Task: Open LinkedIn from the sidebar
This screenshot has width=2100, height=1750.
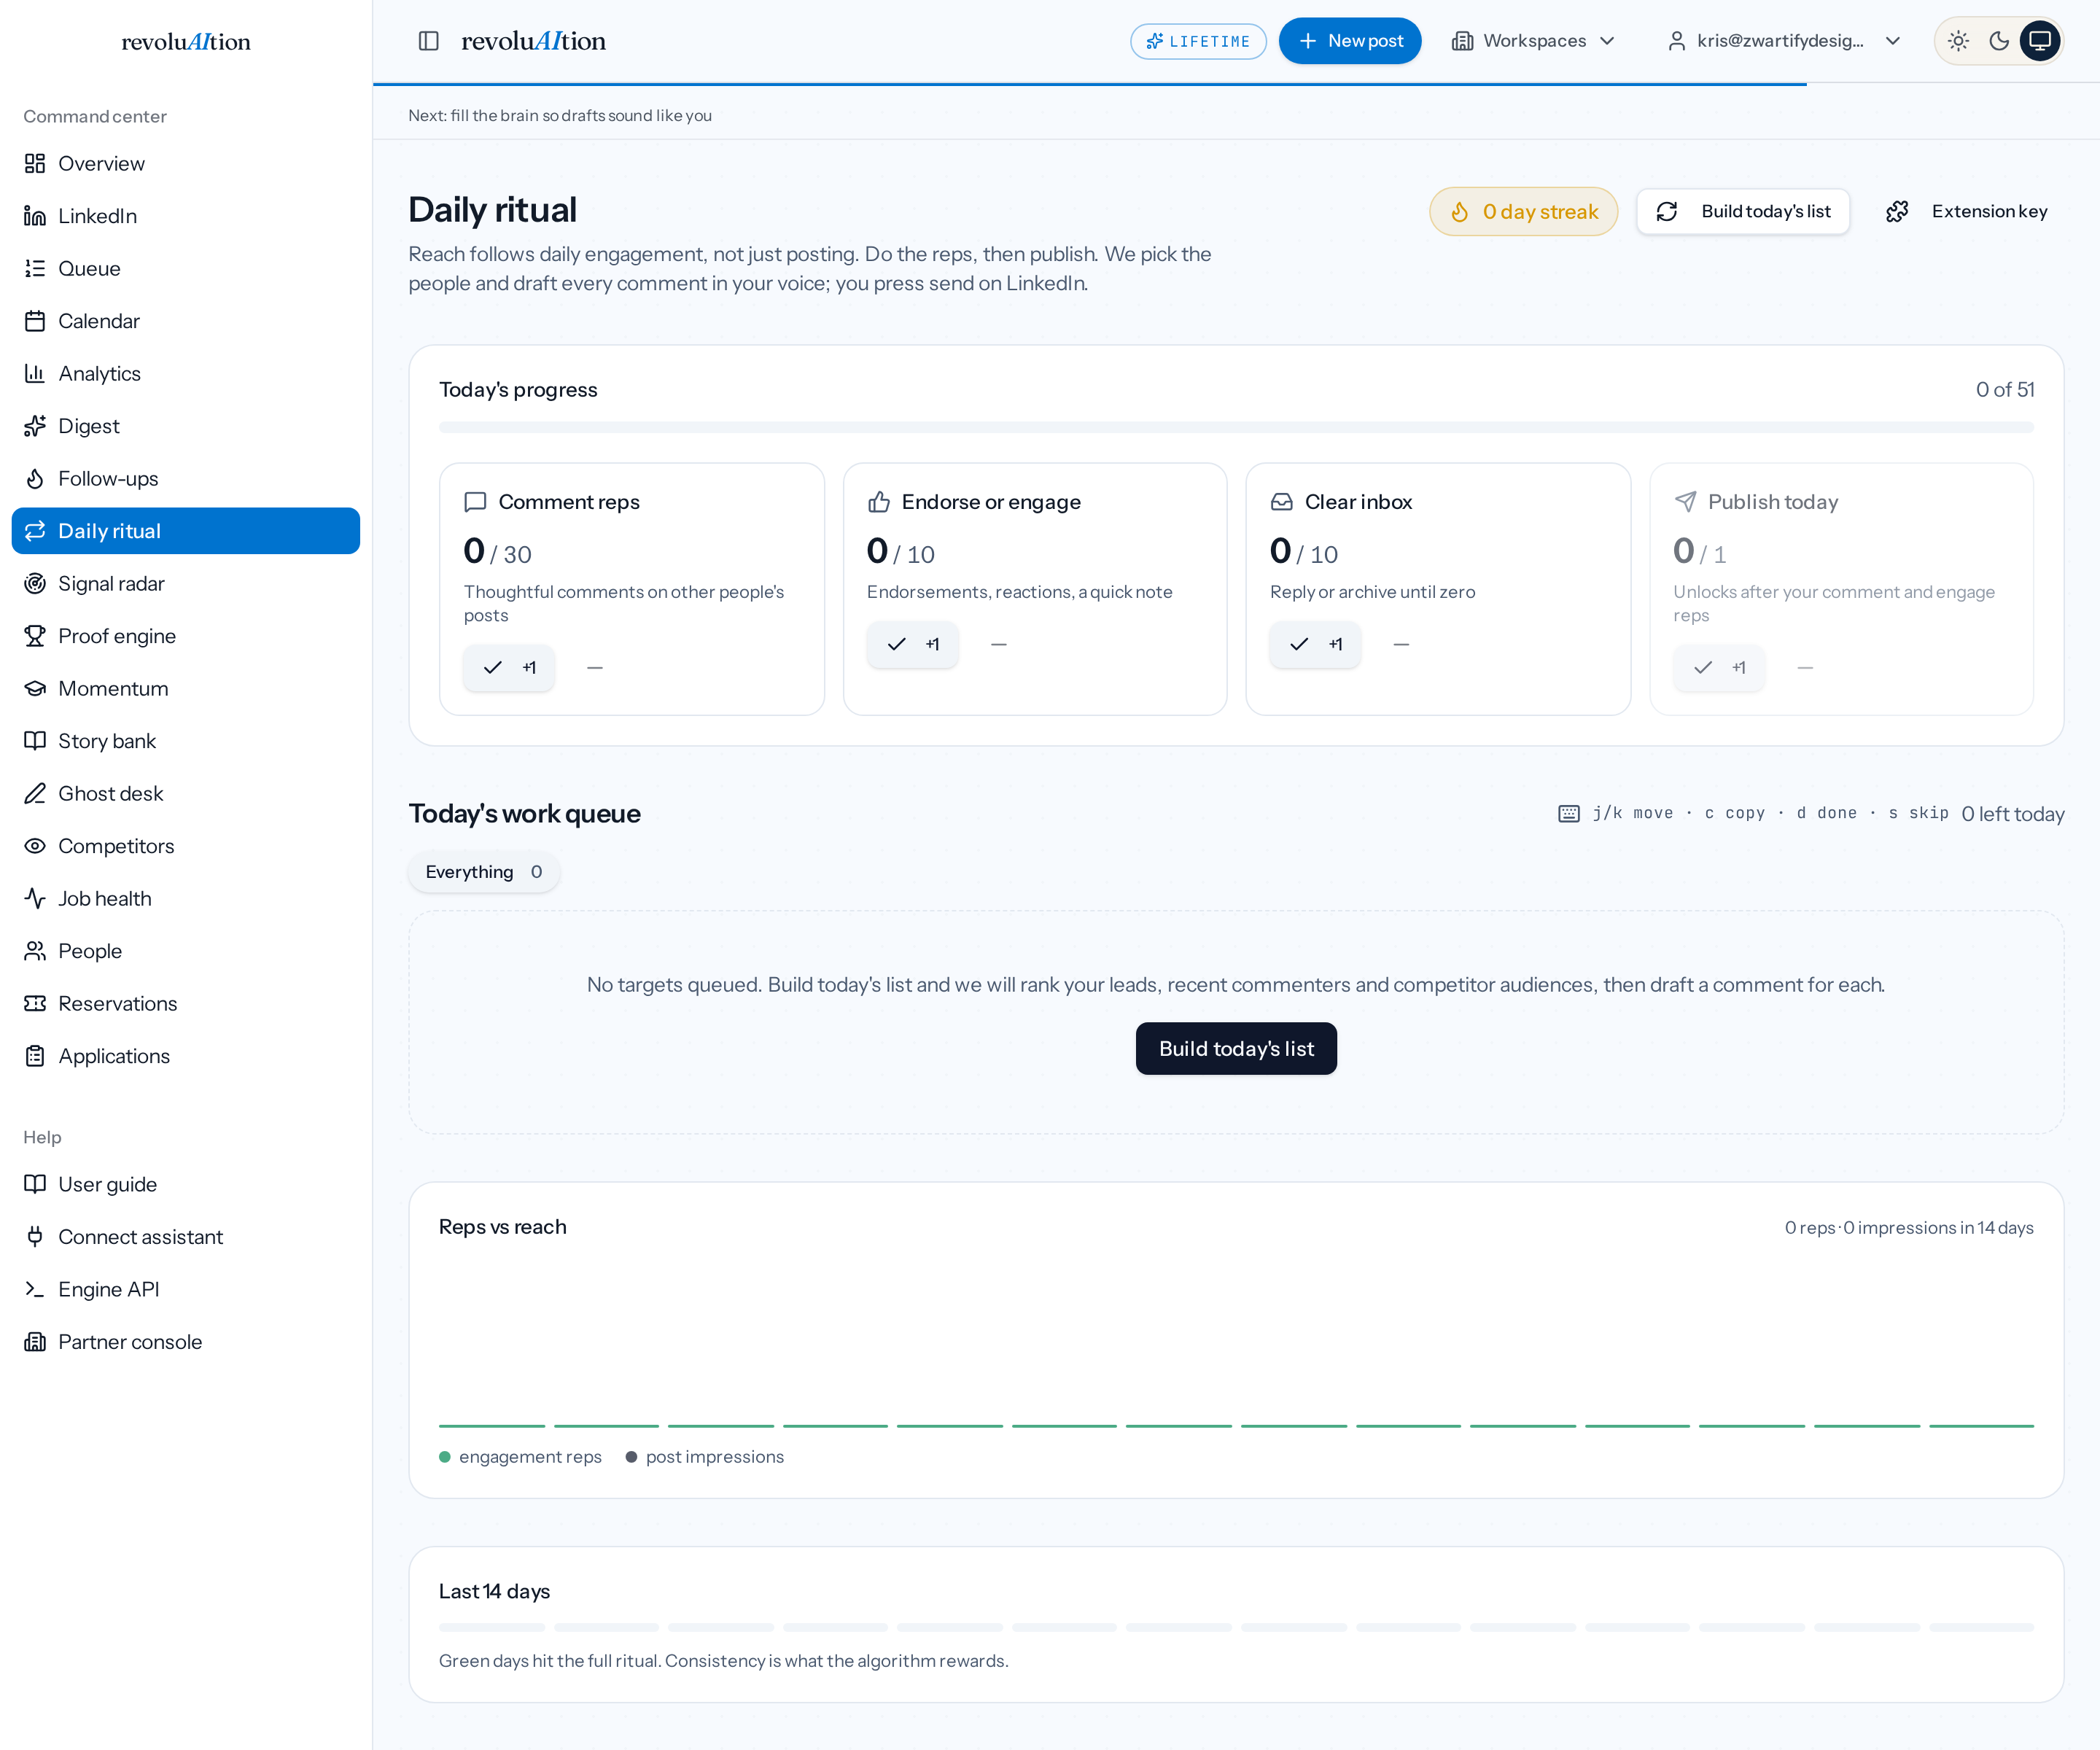Action: (186, 216)
